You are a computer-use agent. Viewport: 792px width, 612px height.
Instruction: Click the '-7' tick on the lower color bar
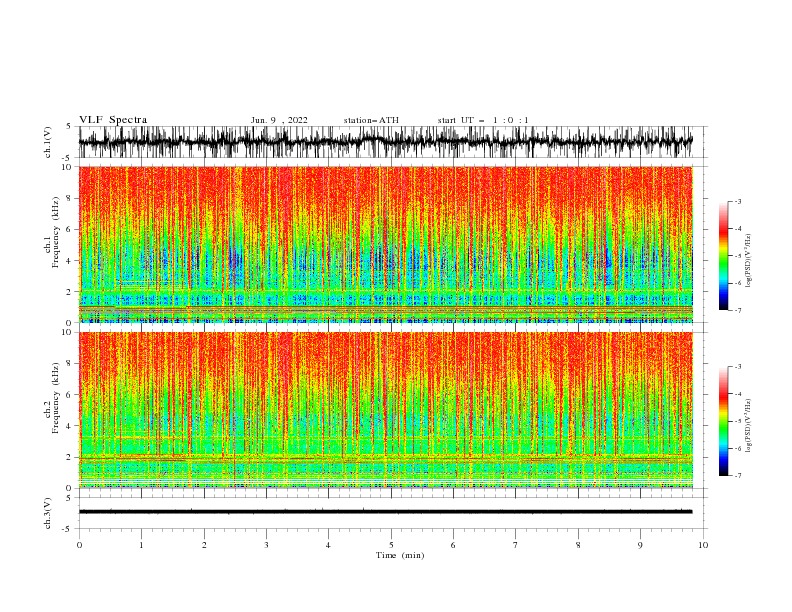tap(737, 476)
